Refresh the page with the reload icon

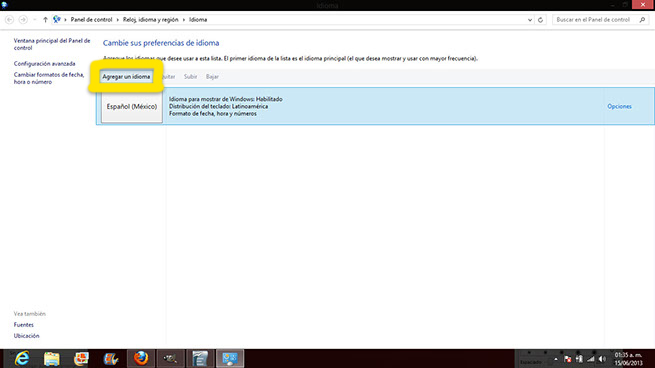coord(540,20)
